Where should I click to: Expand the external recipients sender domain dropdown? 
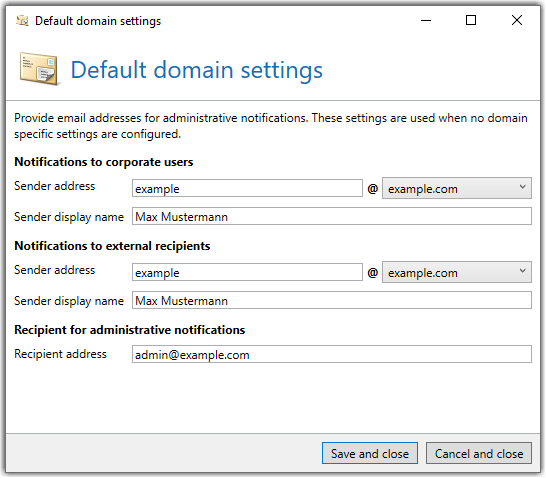pyautogui.click(x=457, y=272)
